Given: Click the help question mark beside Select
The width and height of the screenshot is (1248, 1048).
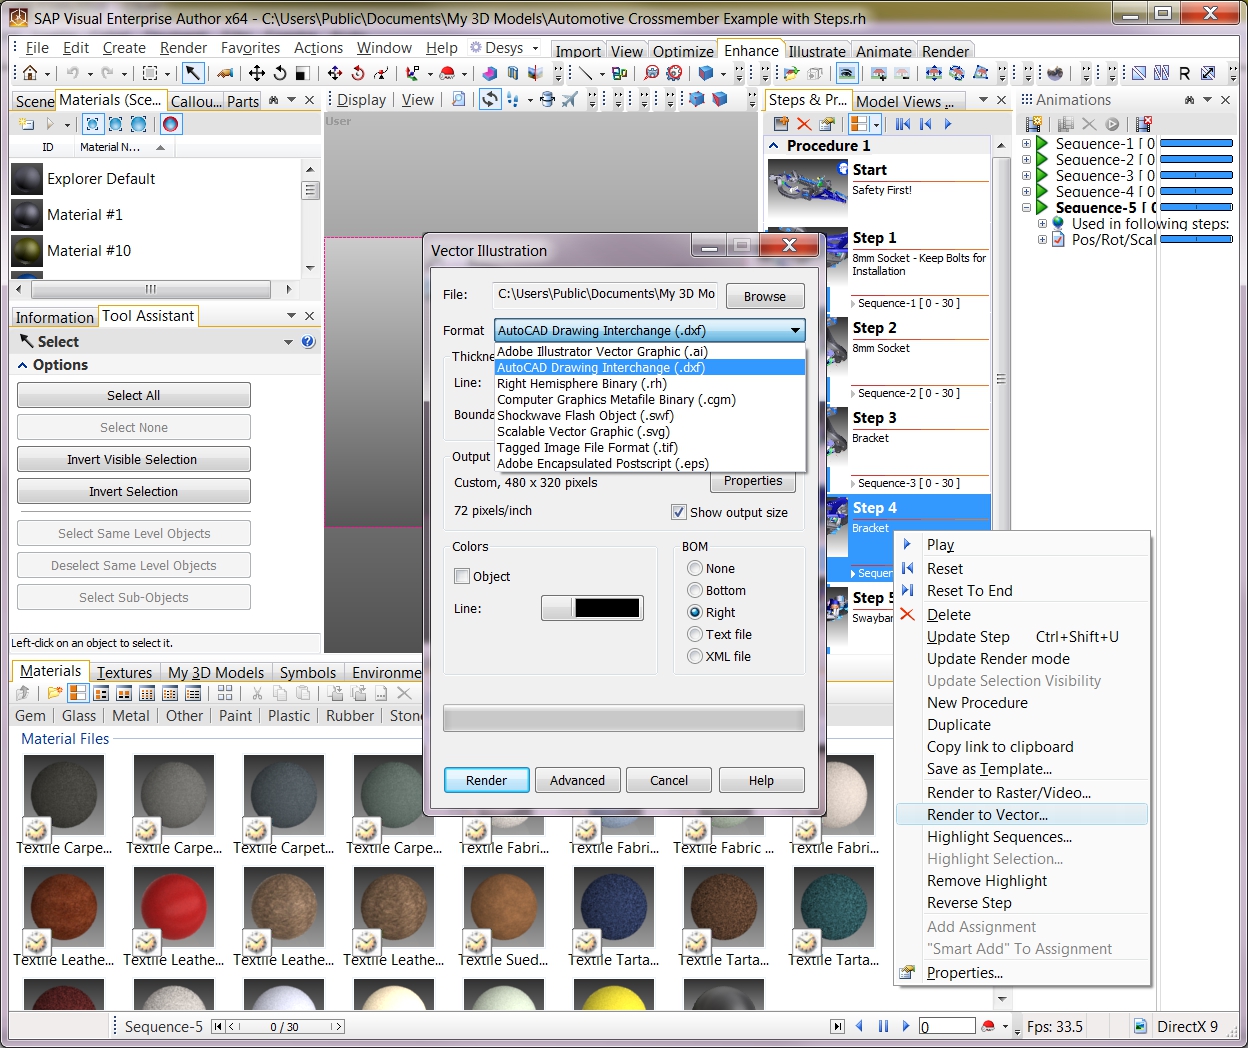Looking at the screenshot, I should click(x=308, y=342).
